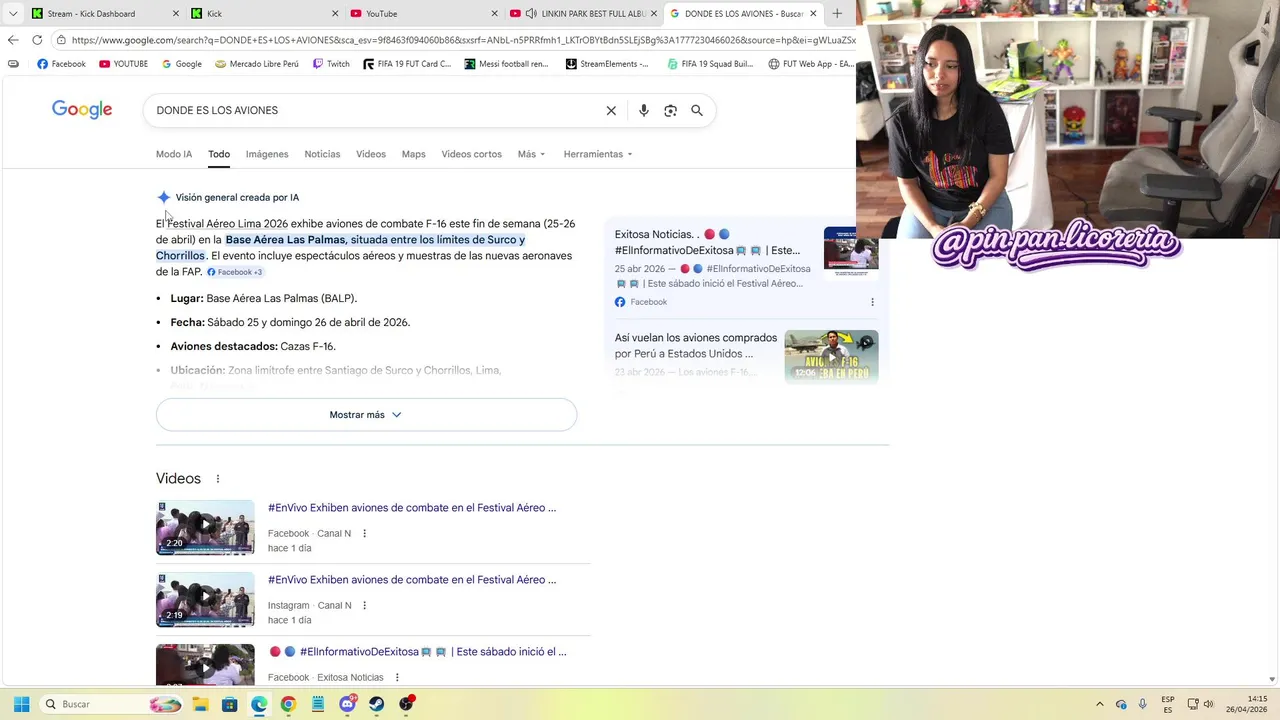Open File Explorer from the taskbar

(x=200, y=704)
